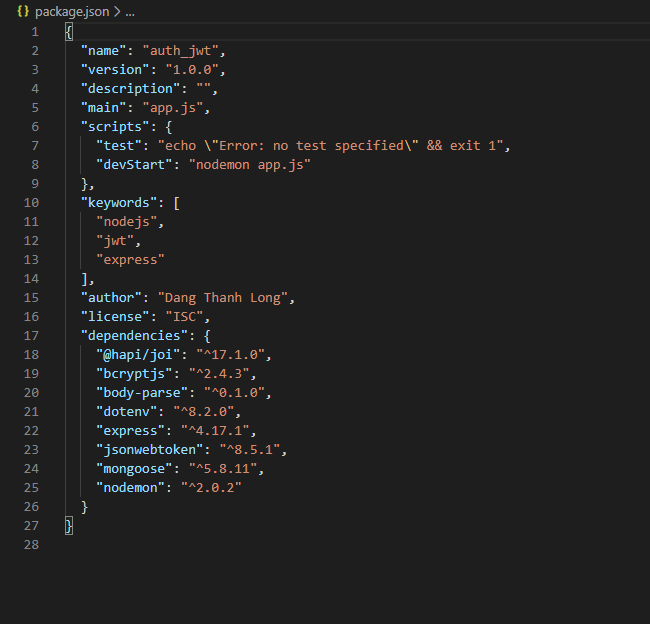The height and width of the screenshot is (624, 650).
Task: Click the "^8.5.1" version value
Action: pyautogui.click(x=250, y=450)
